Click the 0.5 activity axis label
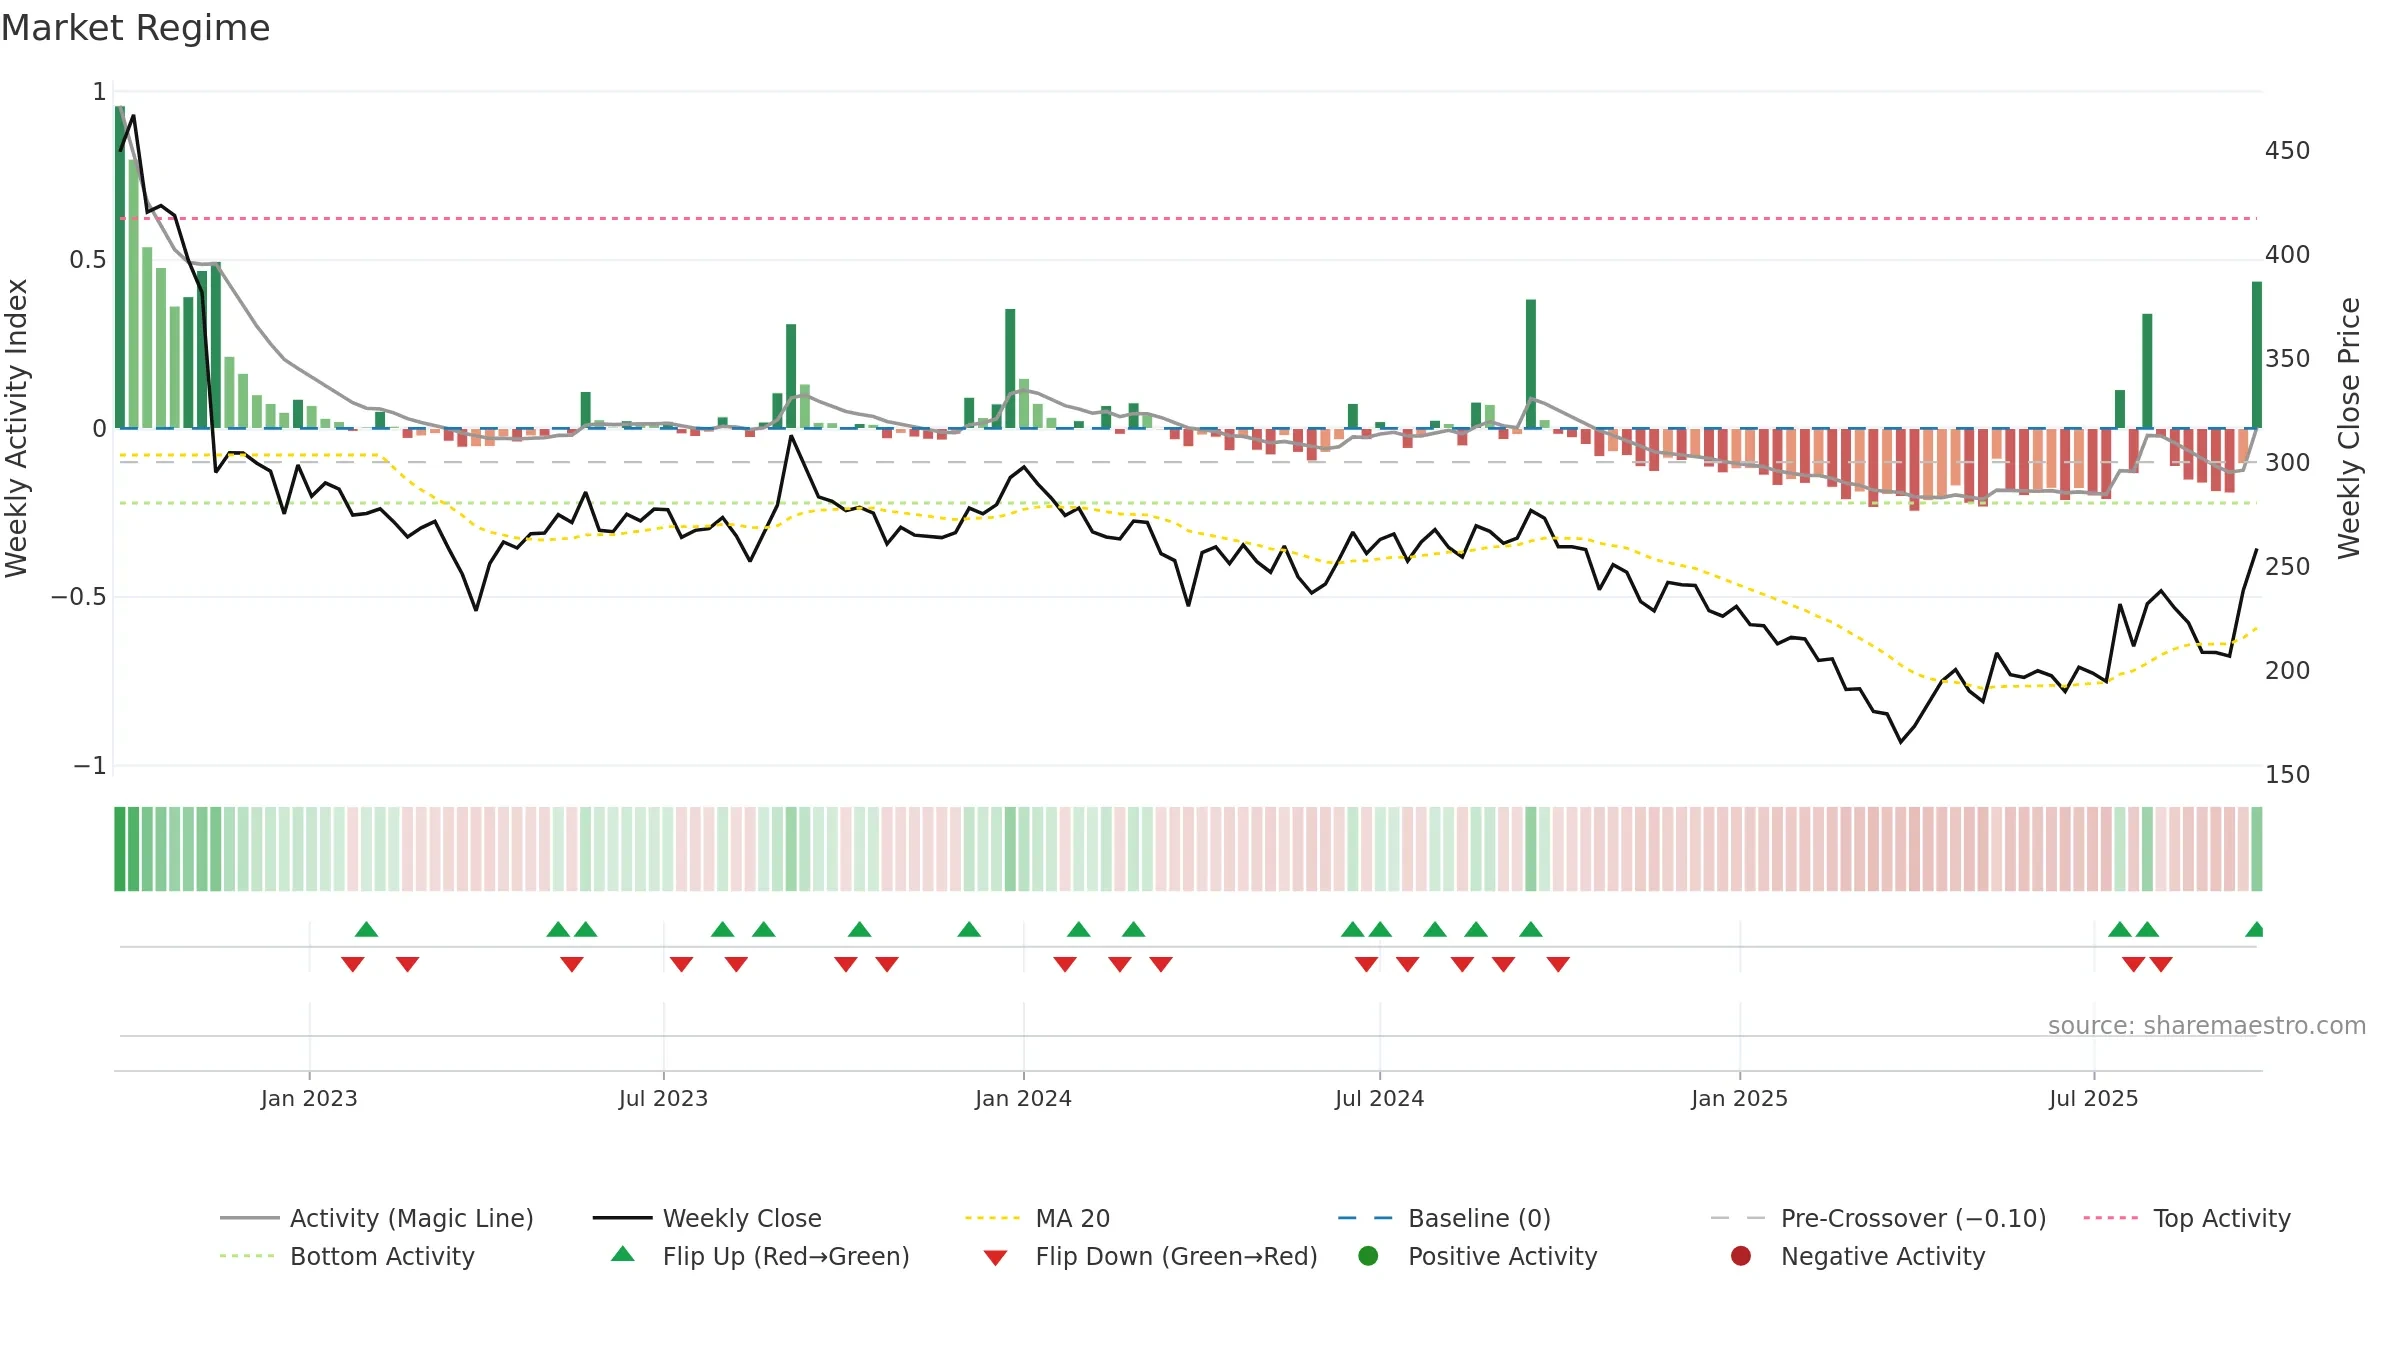This screenshot has width=2400, height=1350. click(x=88, y=260)
